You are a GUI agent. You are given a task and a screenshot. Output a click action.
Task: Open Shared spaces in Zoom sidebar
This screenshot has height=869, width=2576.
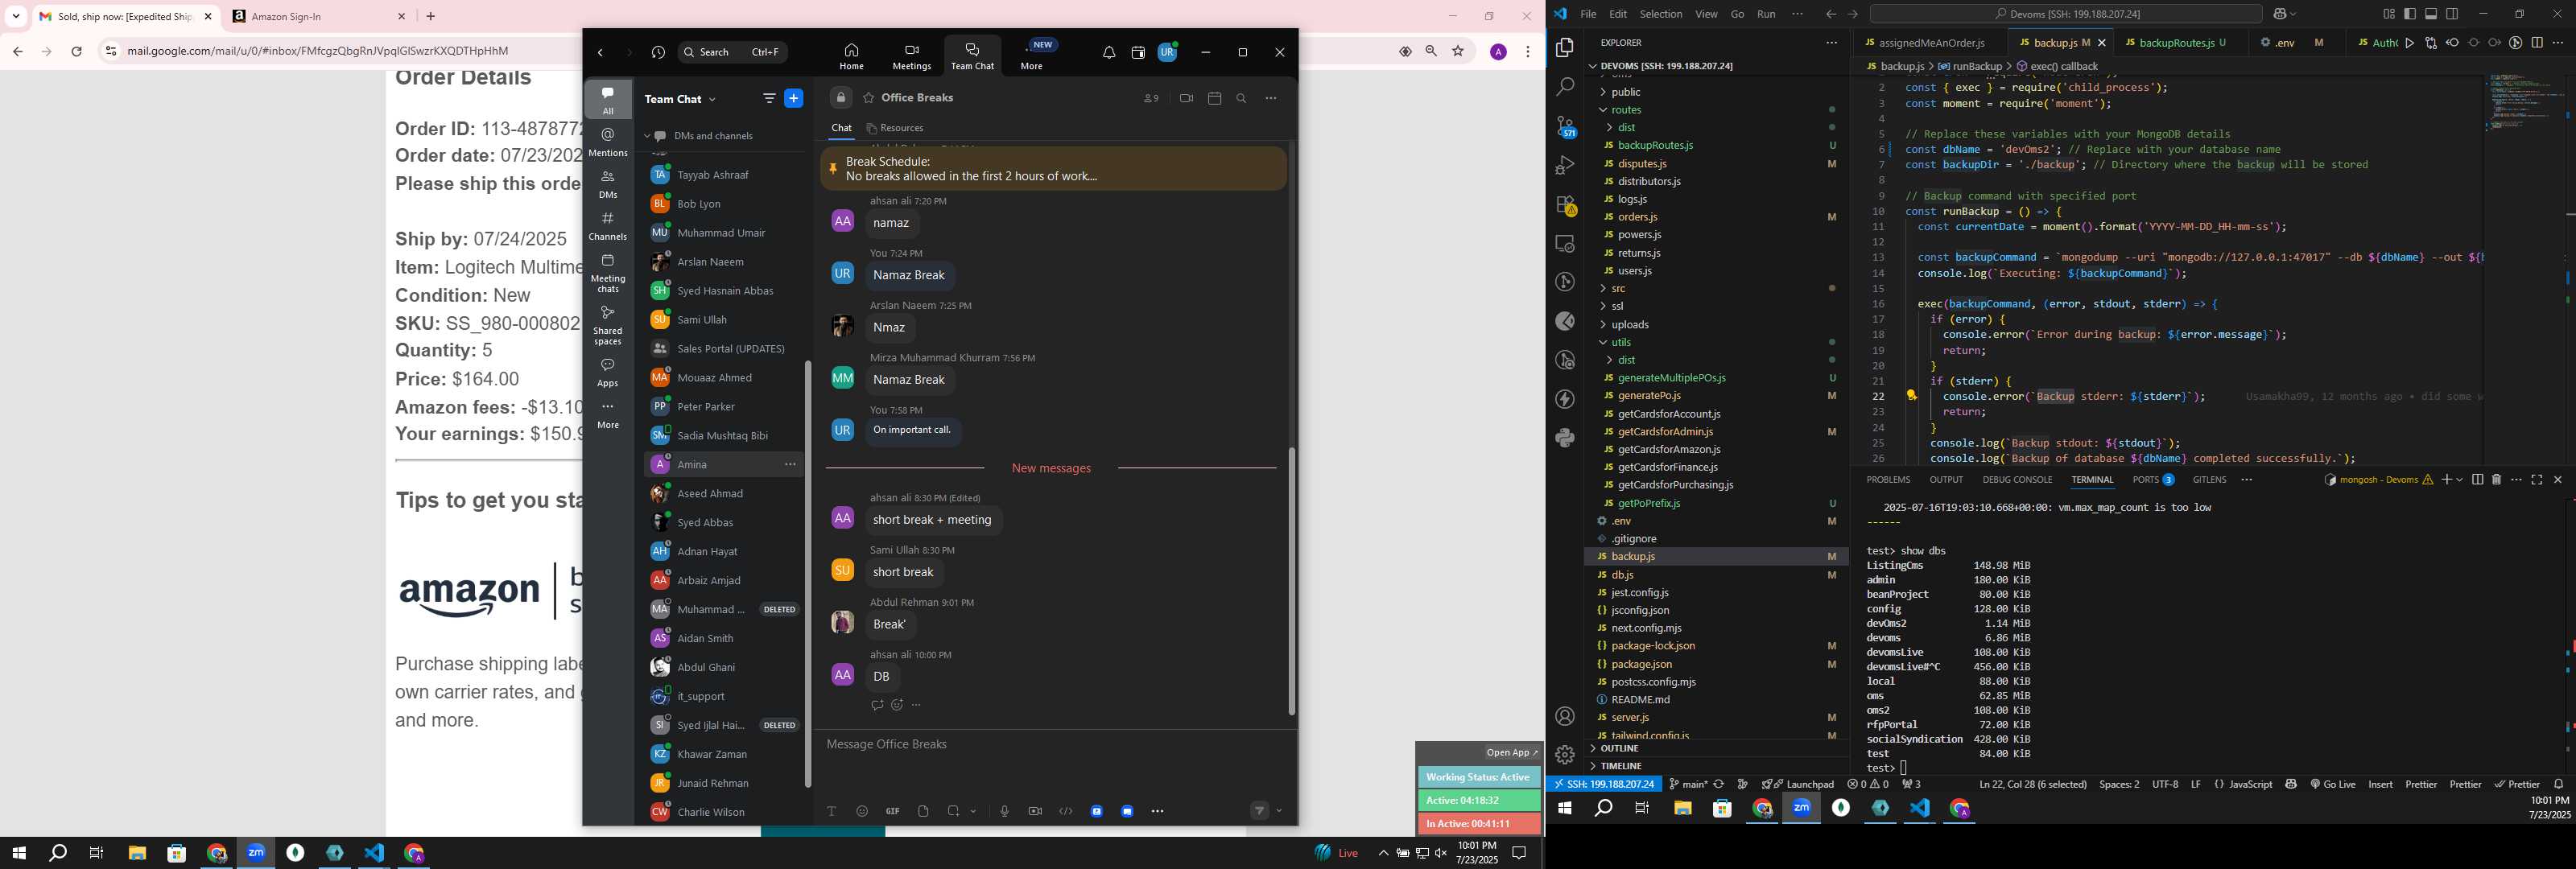pos(608,326)
